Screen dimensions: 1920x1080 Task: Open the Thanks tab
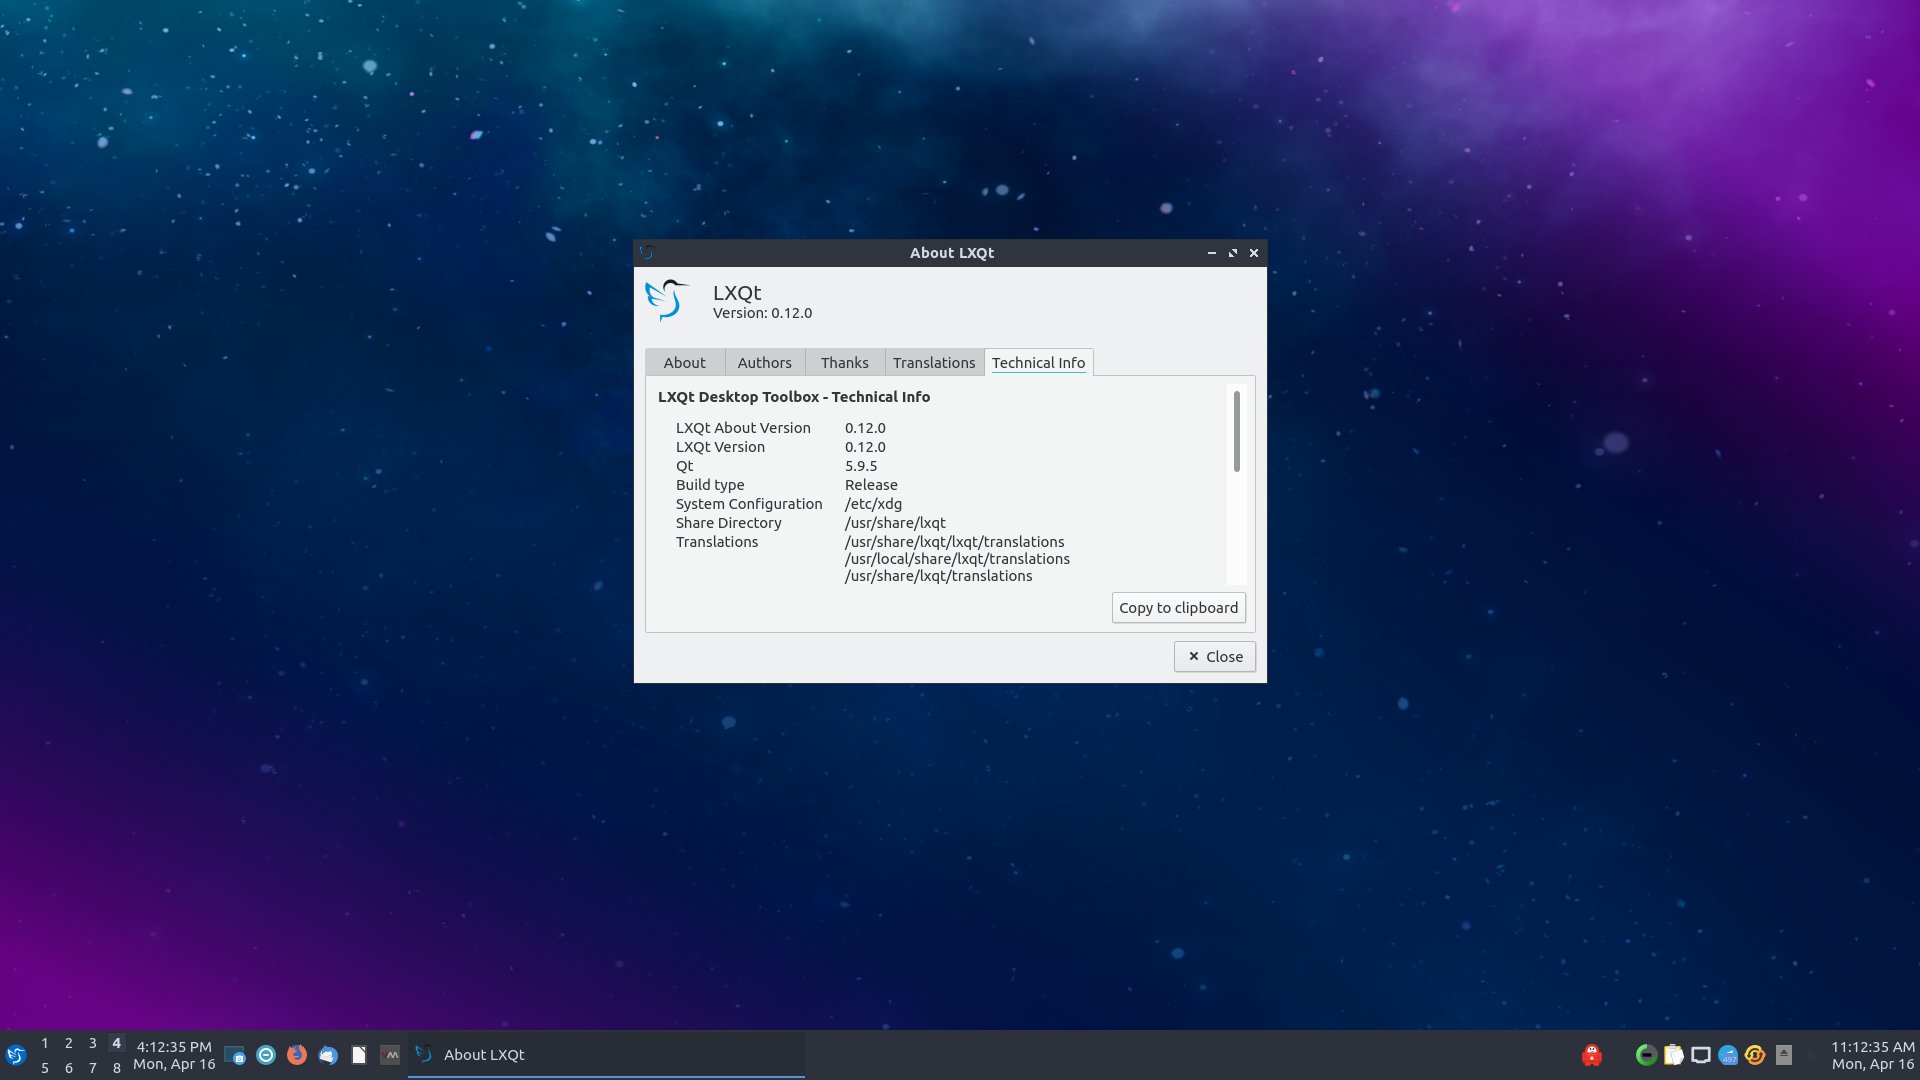[x=844, y=361]
